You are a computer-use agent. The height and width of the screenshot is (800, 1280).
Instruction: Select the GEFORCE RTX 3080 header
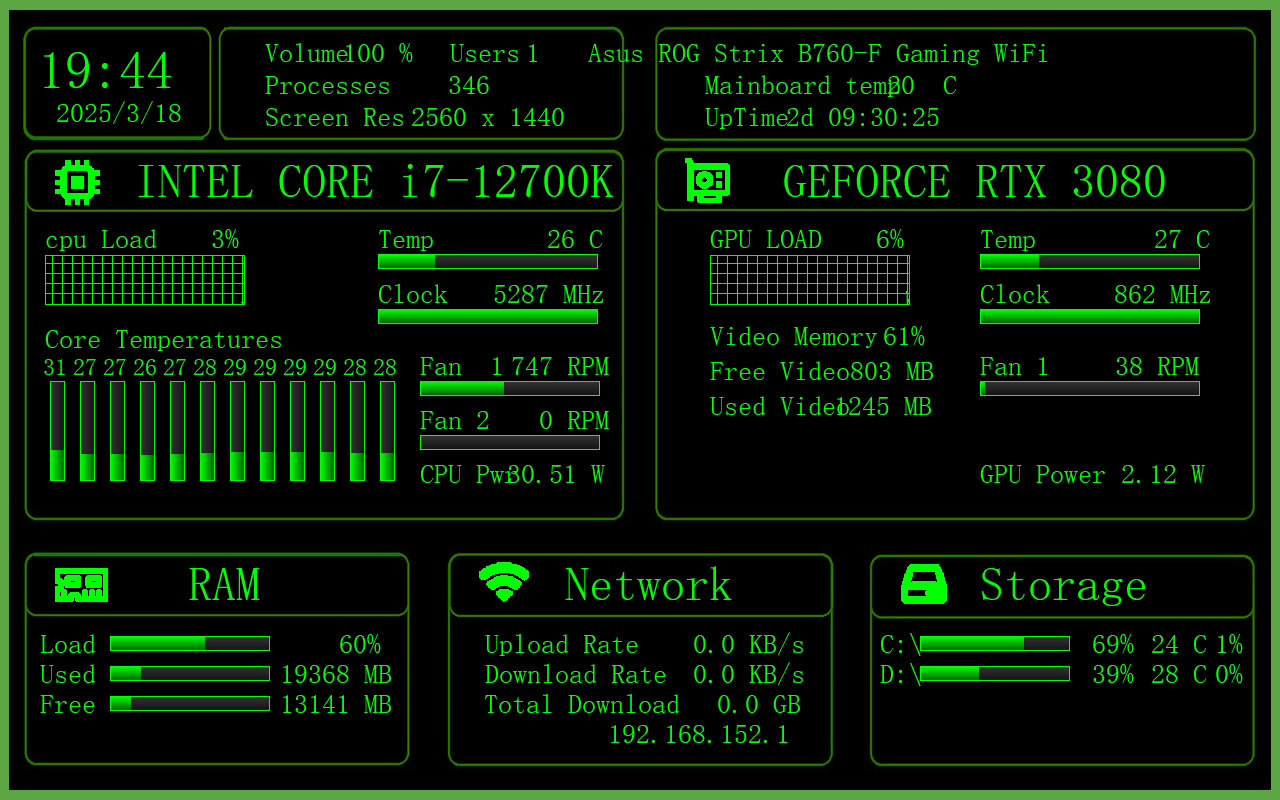pyautogui.click(x=974, y=182)
